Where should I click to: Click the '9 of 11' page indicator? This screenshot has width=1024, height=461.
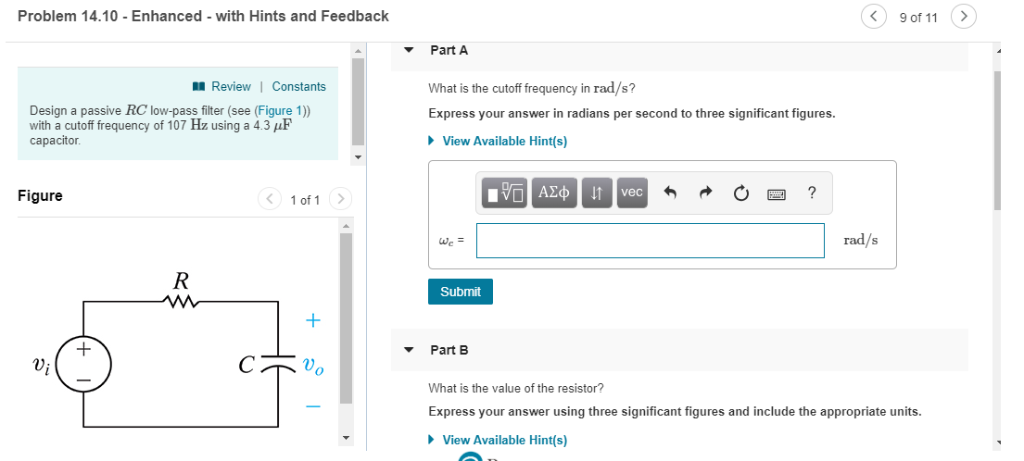pyautogui.click(x=918, y=18)
